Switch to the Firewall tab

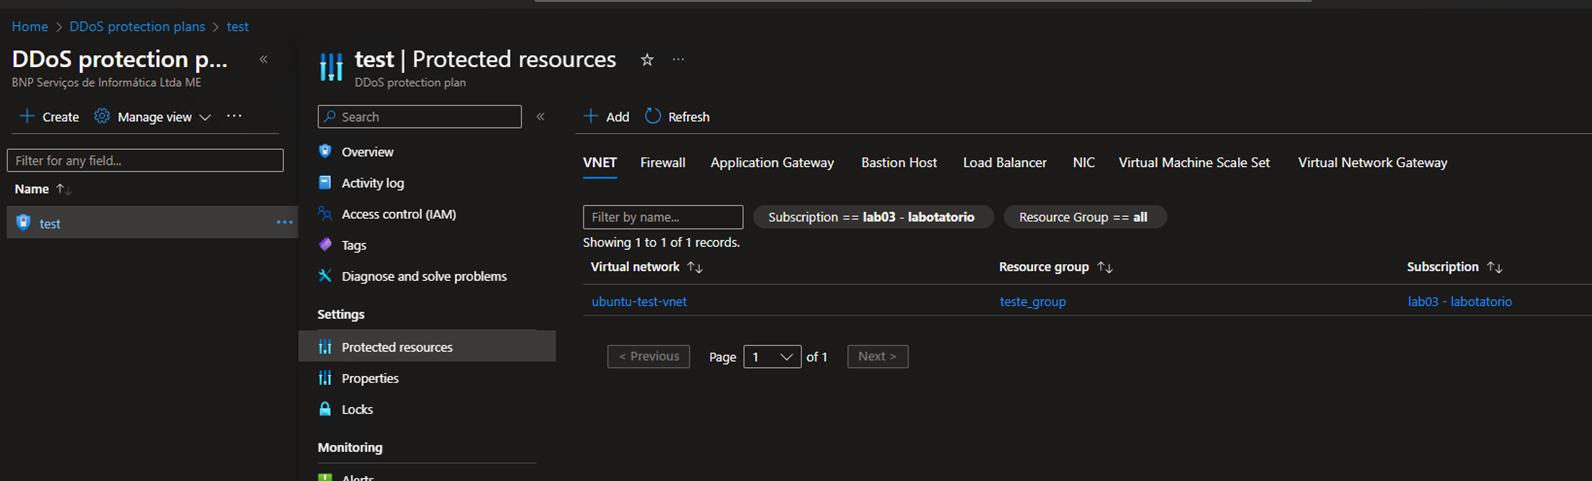click(663, 162)
